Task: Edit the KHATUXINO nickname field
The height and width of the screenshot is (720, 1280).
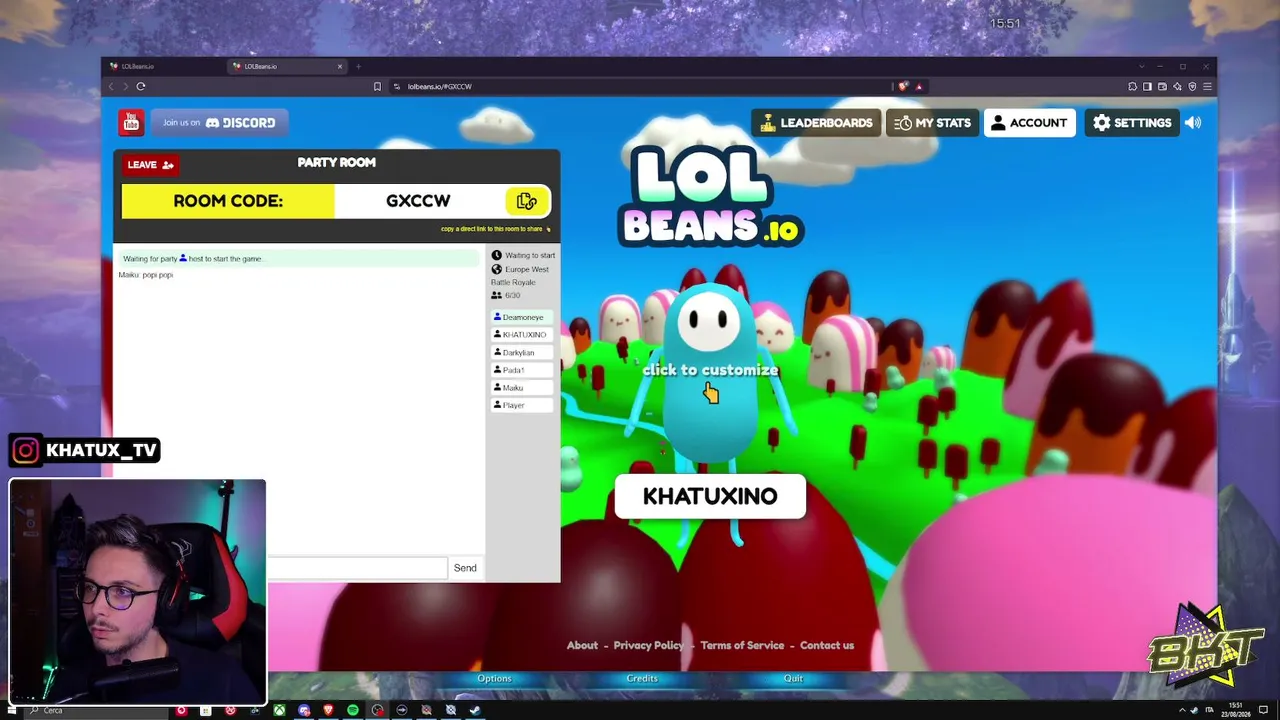Action: click(710, 497)
